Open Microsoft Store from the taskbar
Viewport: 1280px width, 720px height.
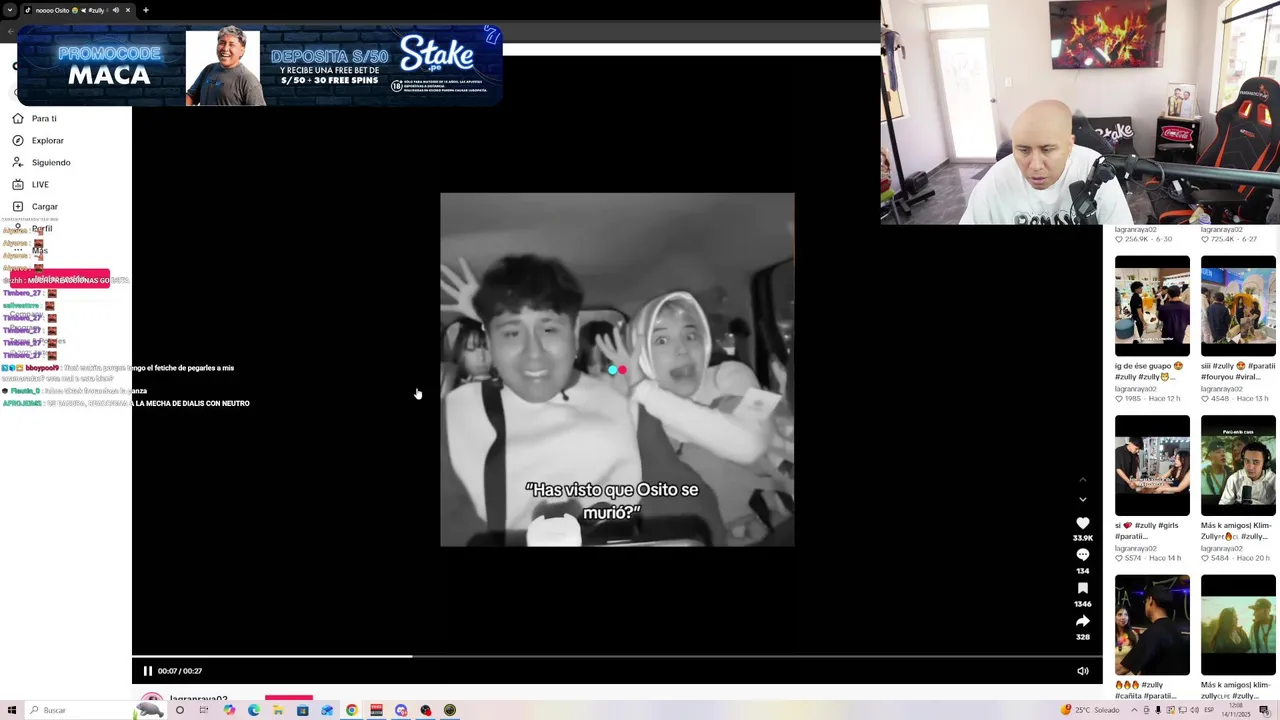coord(303,710)
